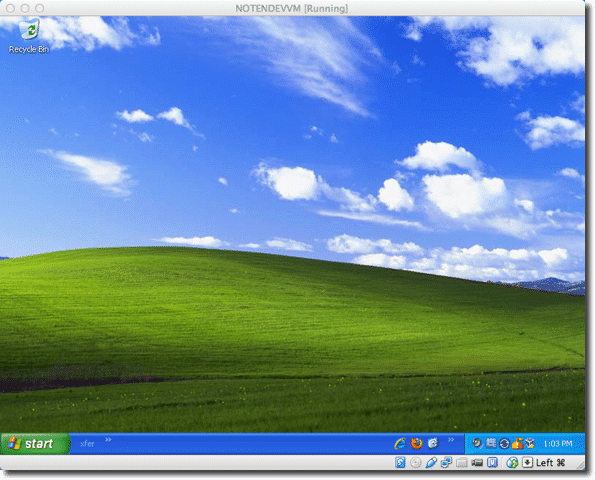Expand hidden quick launch items chevron
Image resolution: width=595 pixels, height=480 pixels.
click(x=451, y=439)
